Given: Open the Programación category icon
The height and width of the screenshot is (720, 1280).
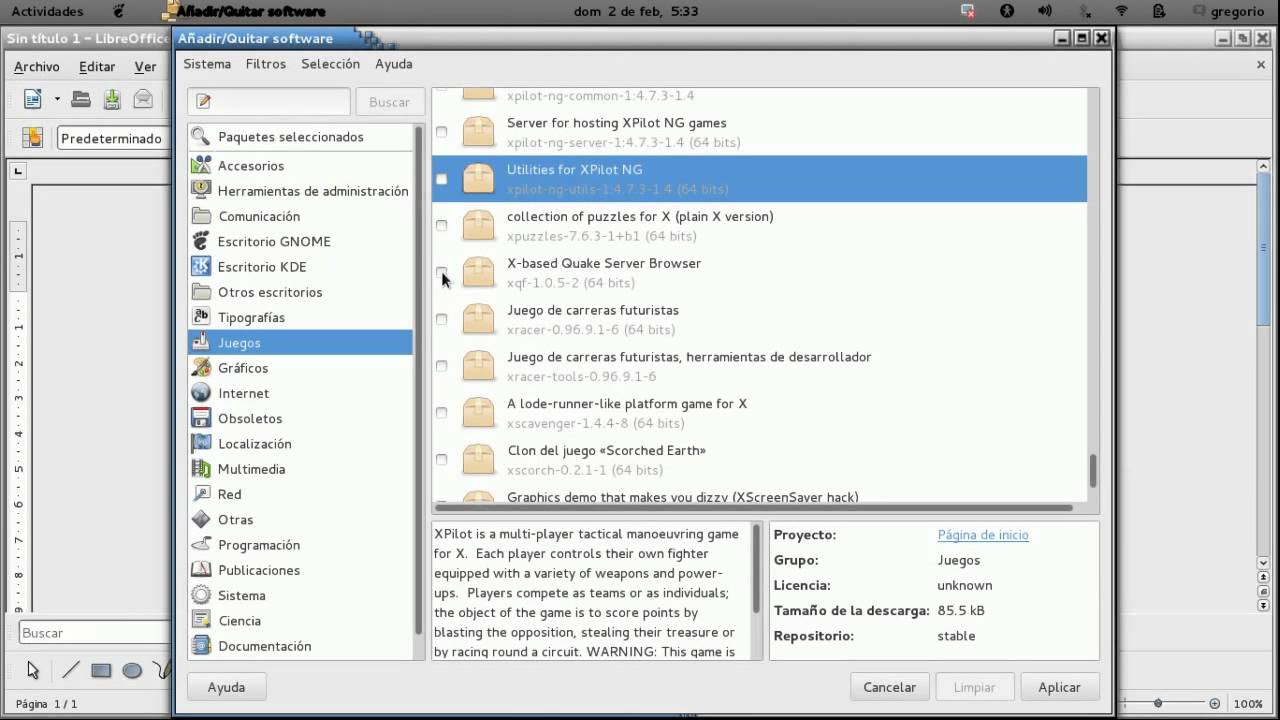Looking at the screenshot, I should (201, 544).
